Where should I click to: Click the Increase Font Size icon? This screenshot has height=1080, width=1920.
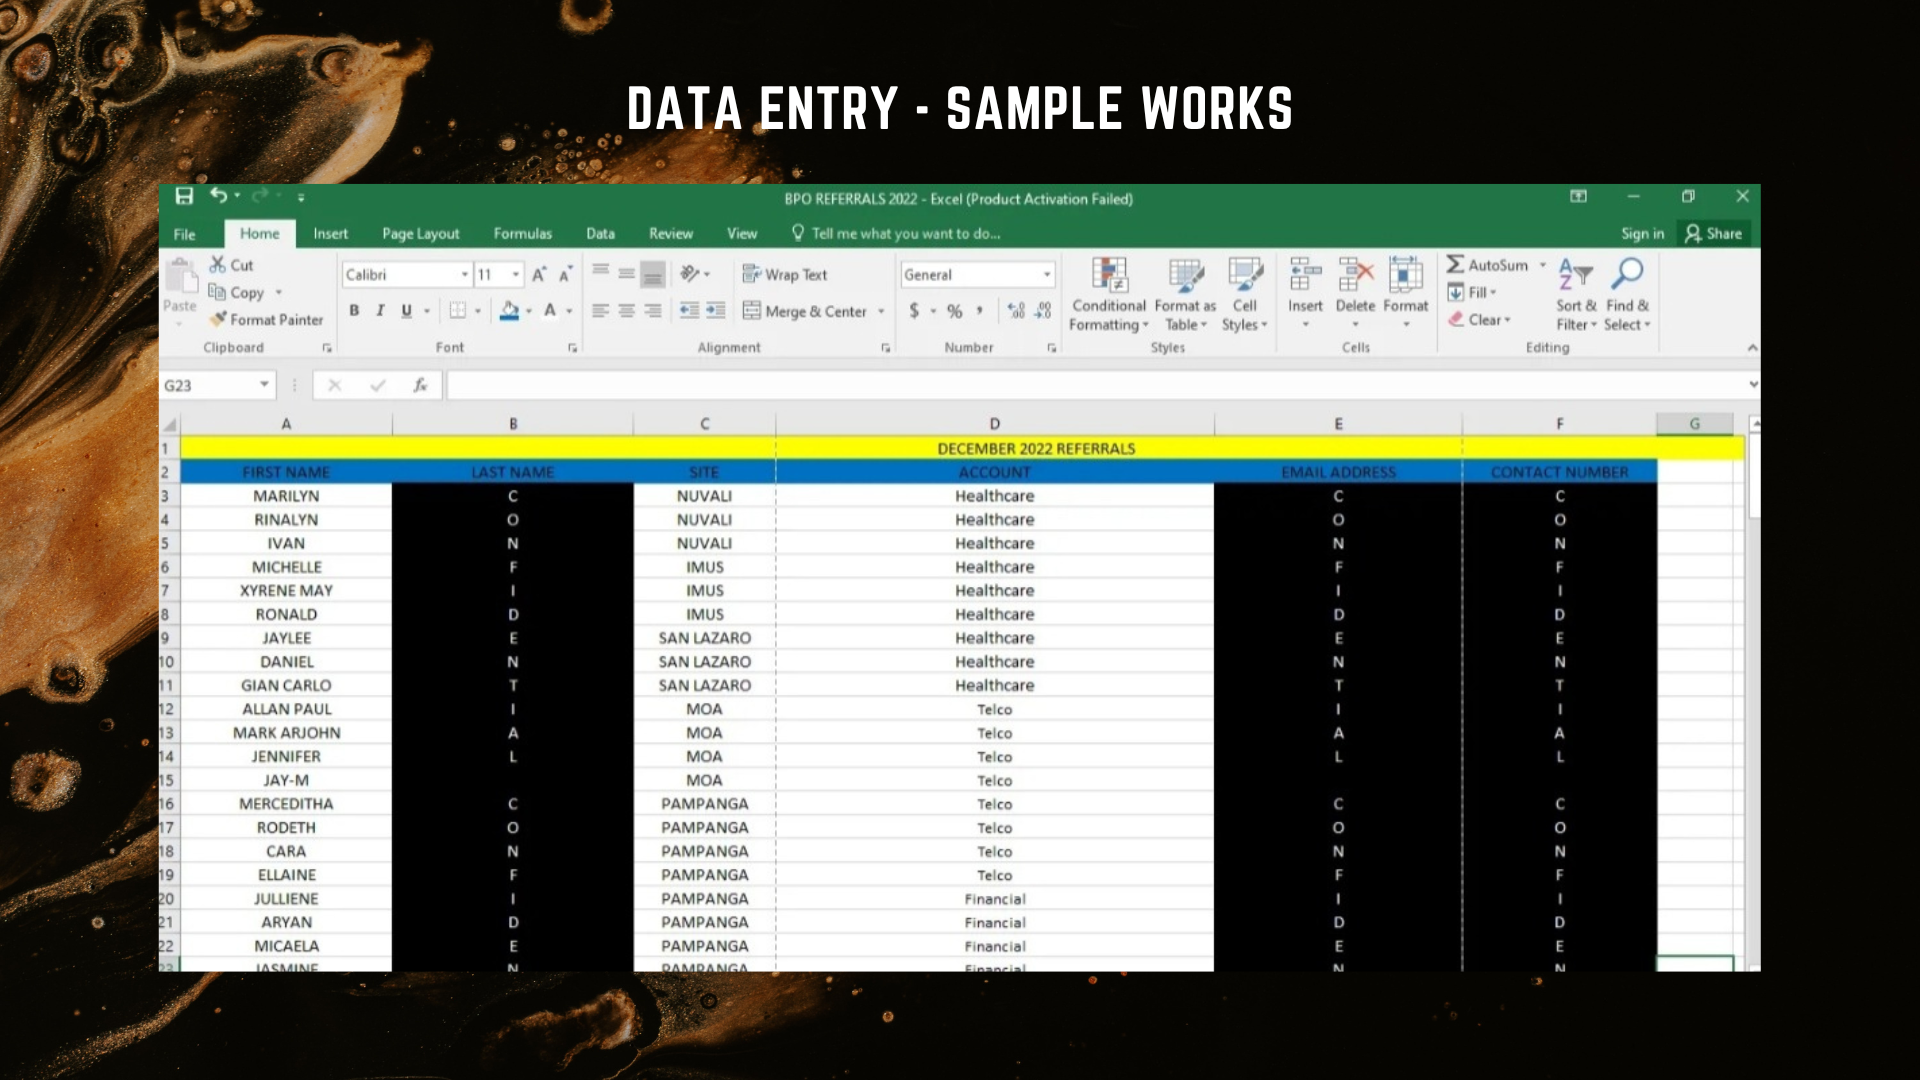(539, 274)
